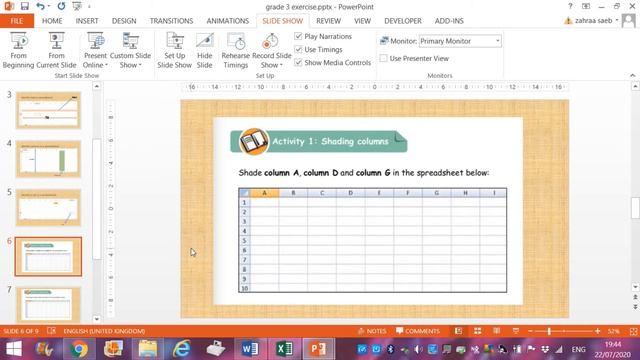Screen dimensions: 640x360
Task: Select slide 7 thumbnail
Action: (48, 304)
